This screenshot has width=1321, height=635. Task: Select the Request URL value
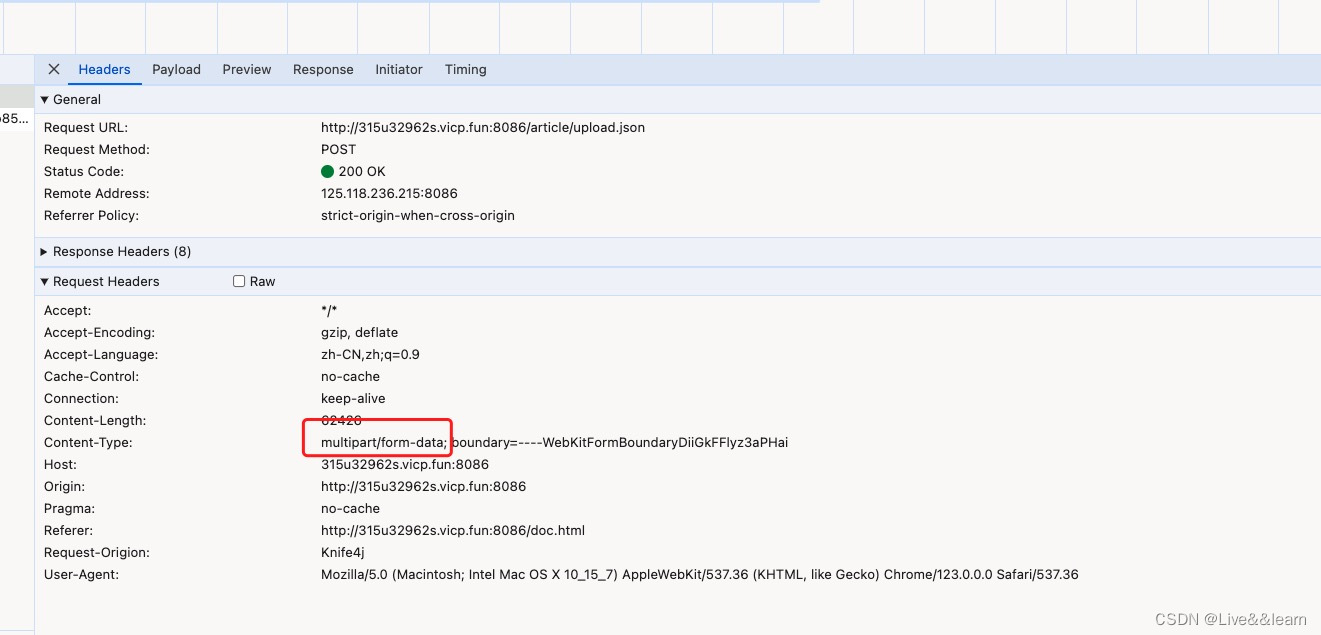[x=483, y=127]
